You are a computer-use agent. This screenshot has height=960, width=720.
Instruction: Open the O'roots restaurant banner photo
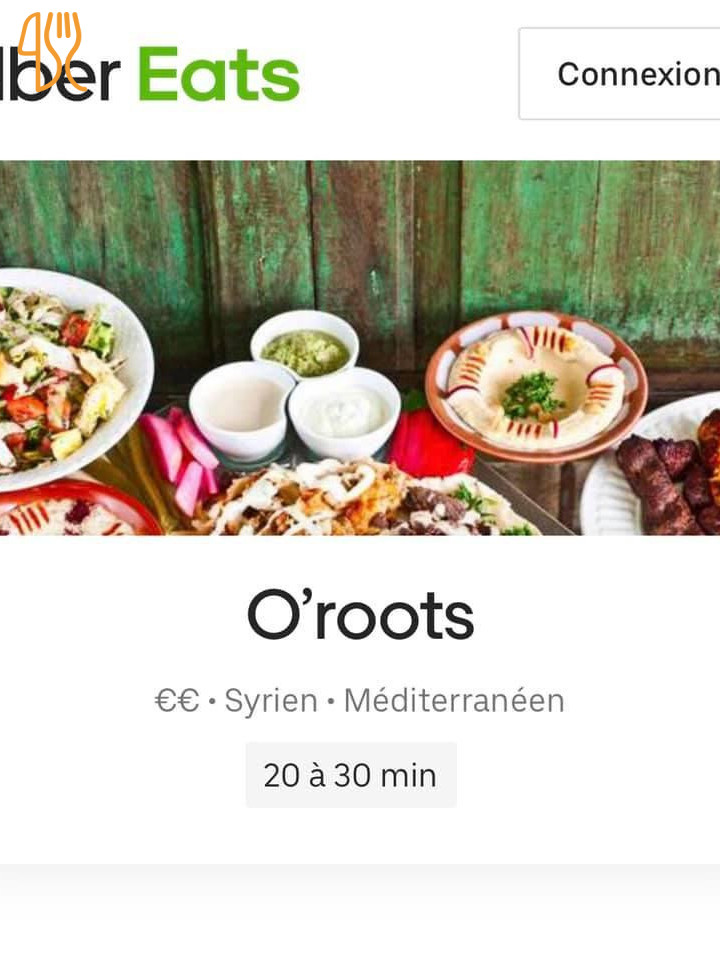point(360,348)
